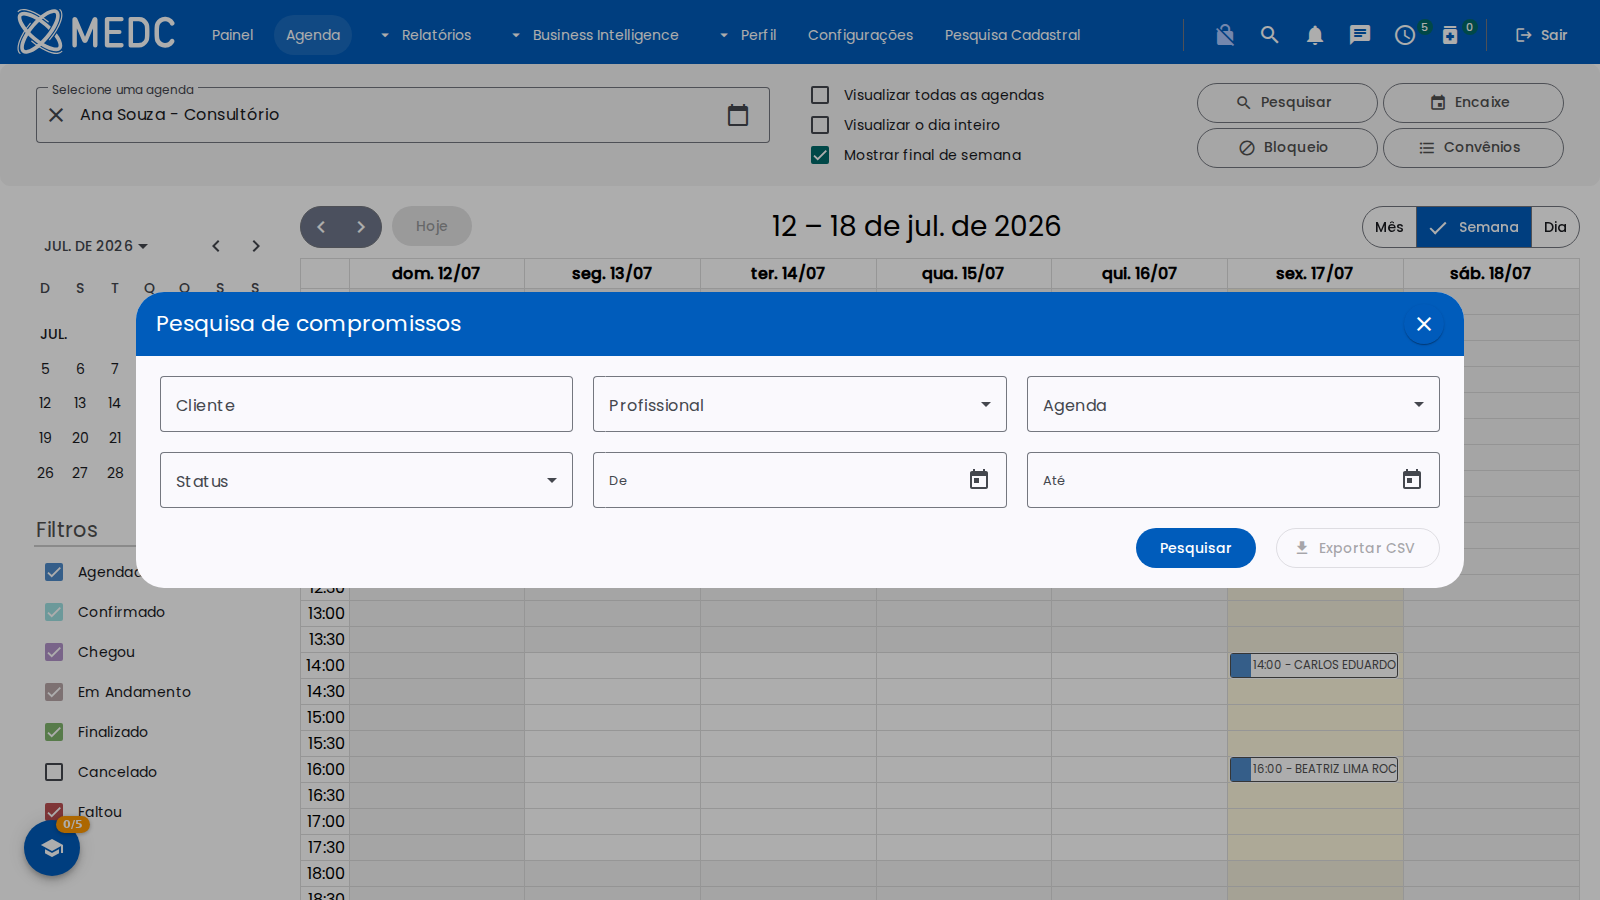Open the Painel menu item
This screenshot has width=1600, height=900.
(x=233, y=35)
